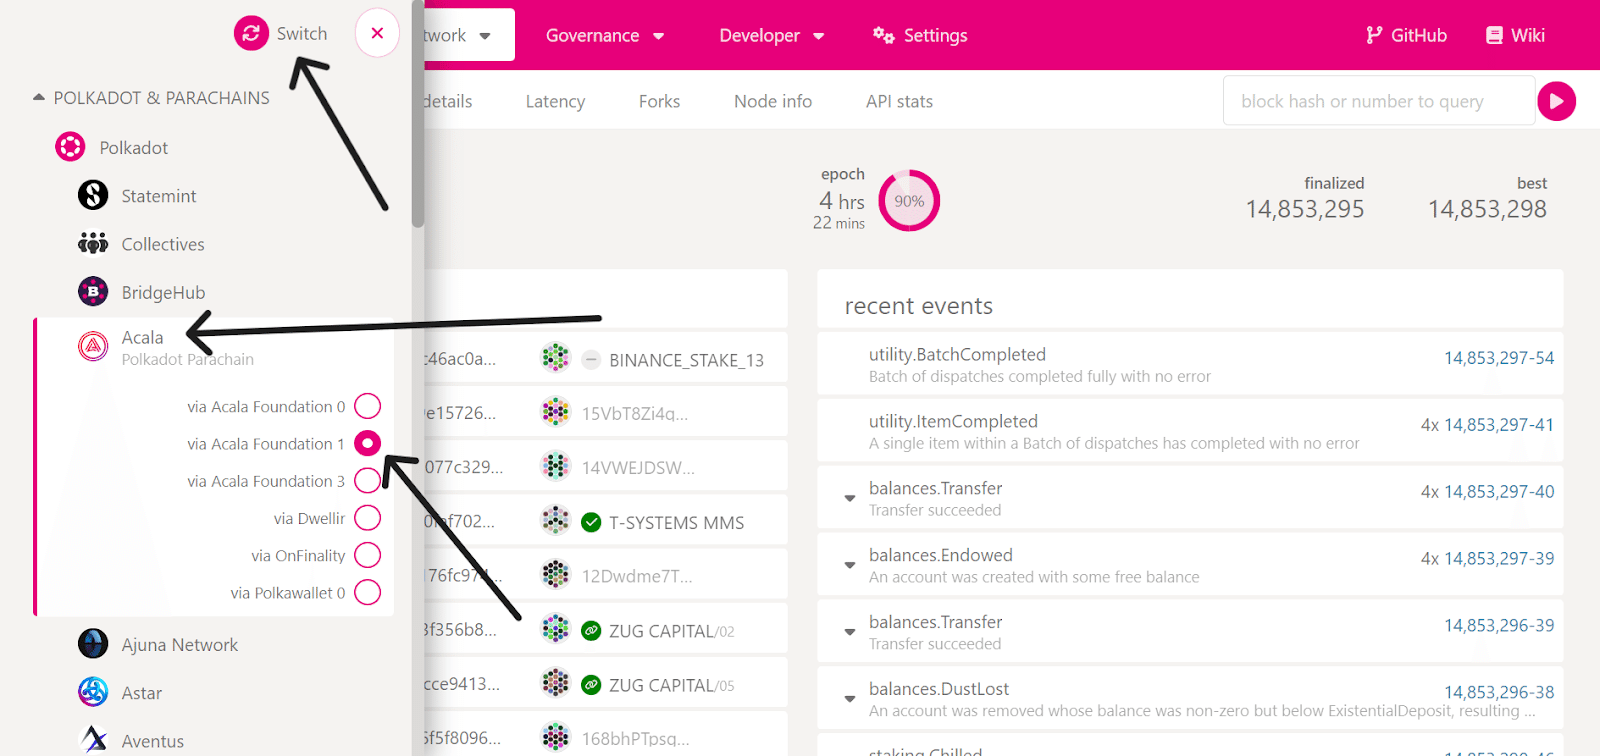Click ZUG CAPITAL/02 verified identity badge

tap(591, 630)
